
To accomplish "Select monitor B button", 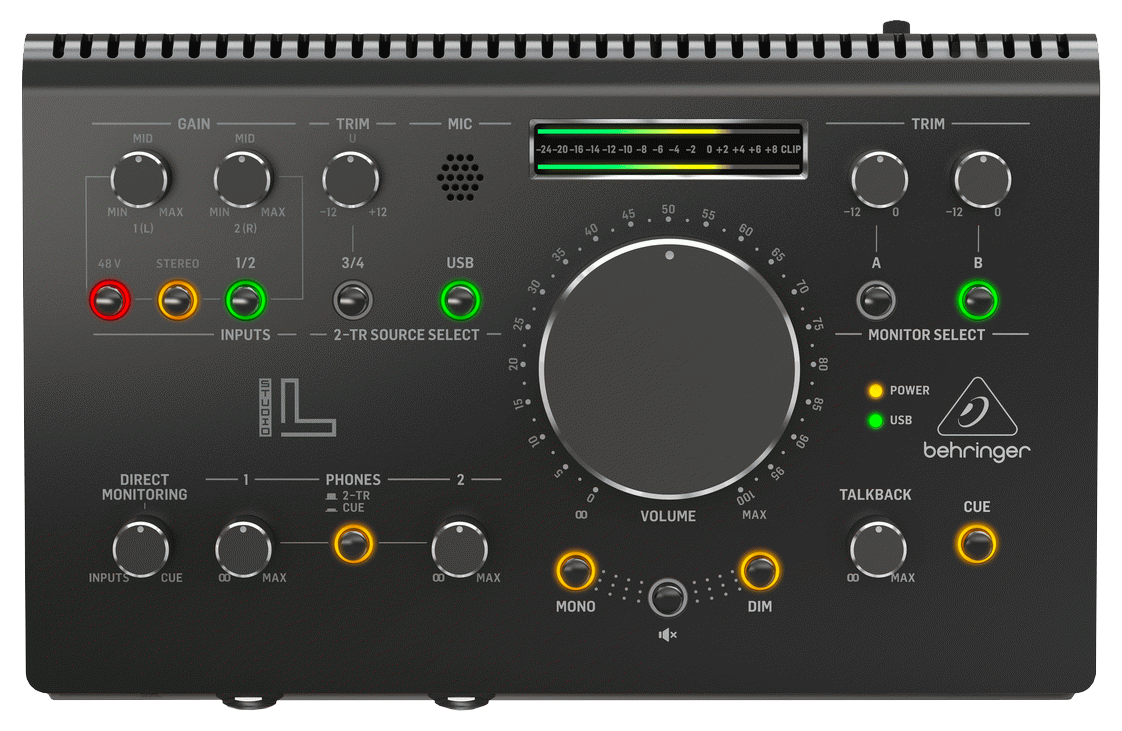I will [978, 299].
